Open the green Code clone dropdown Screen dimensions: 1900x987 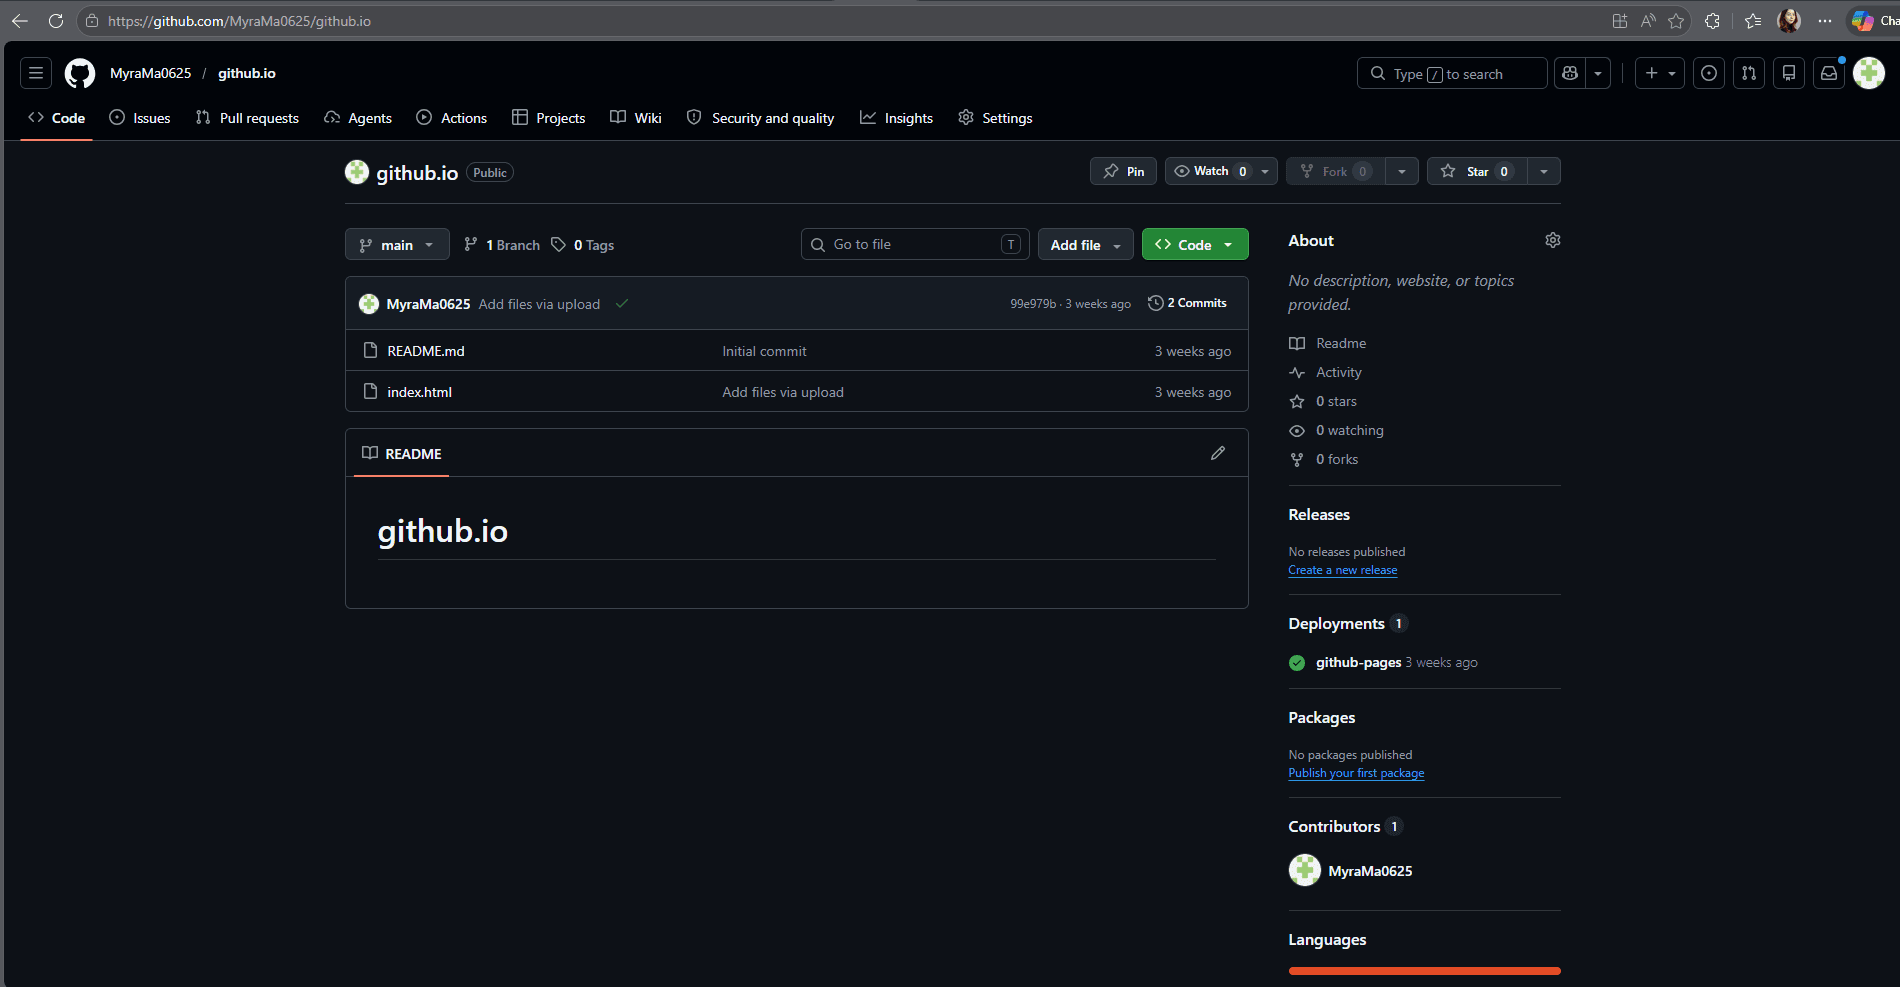(x=1195, y=245)
